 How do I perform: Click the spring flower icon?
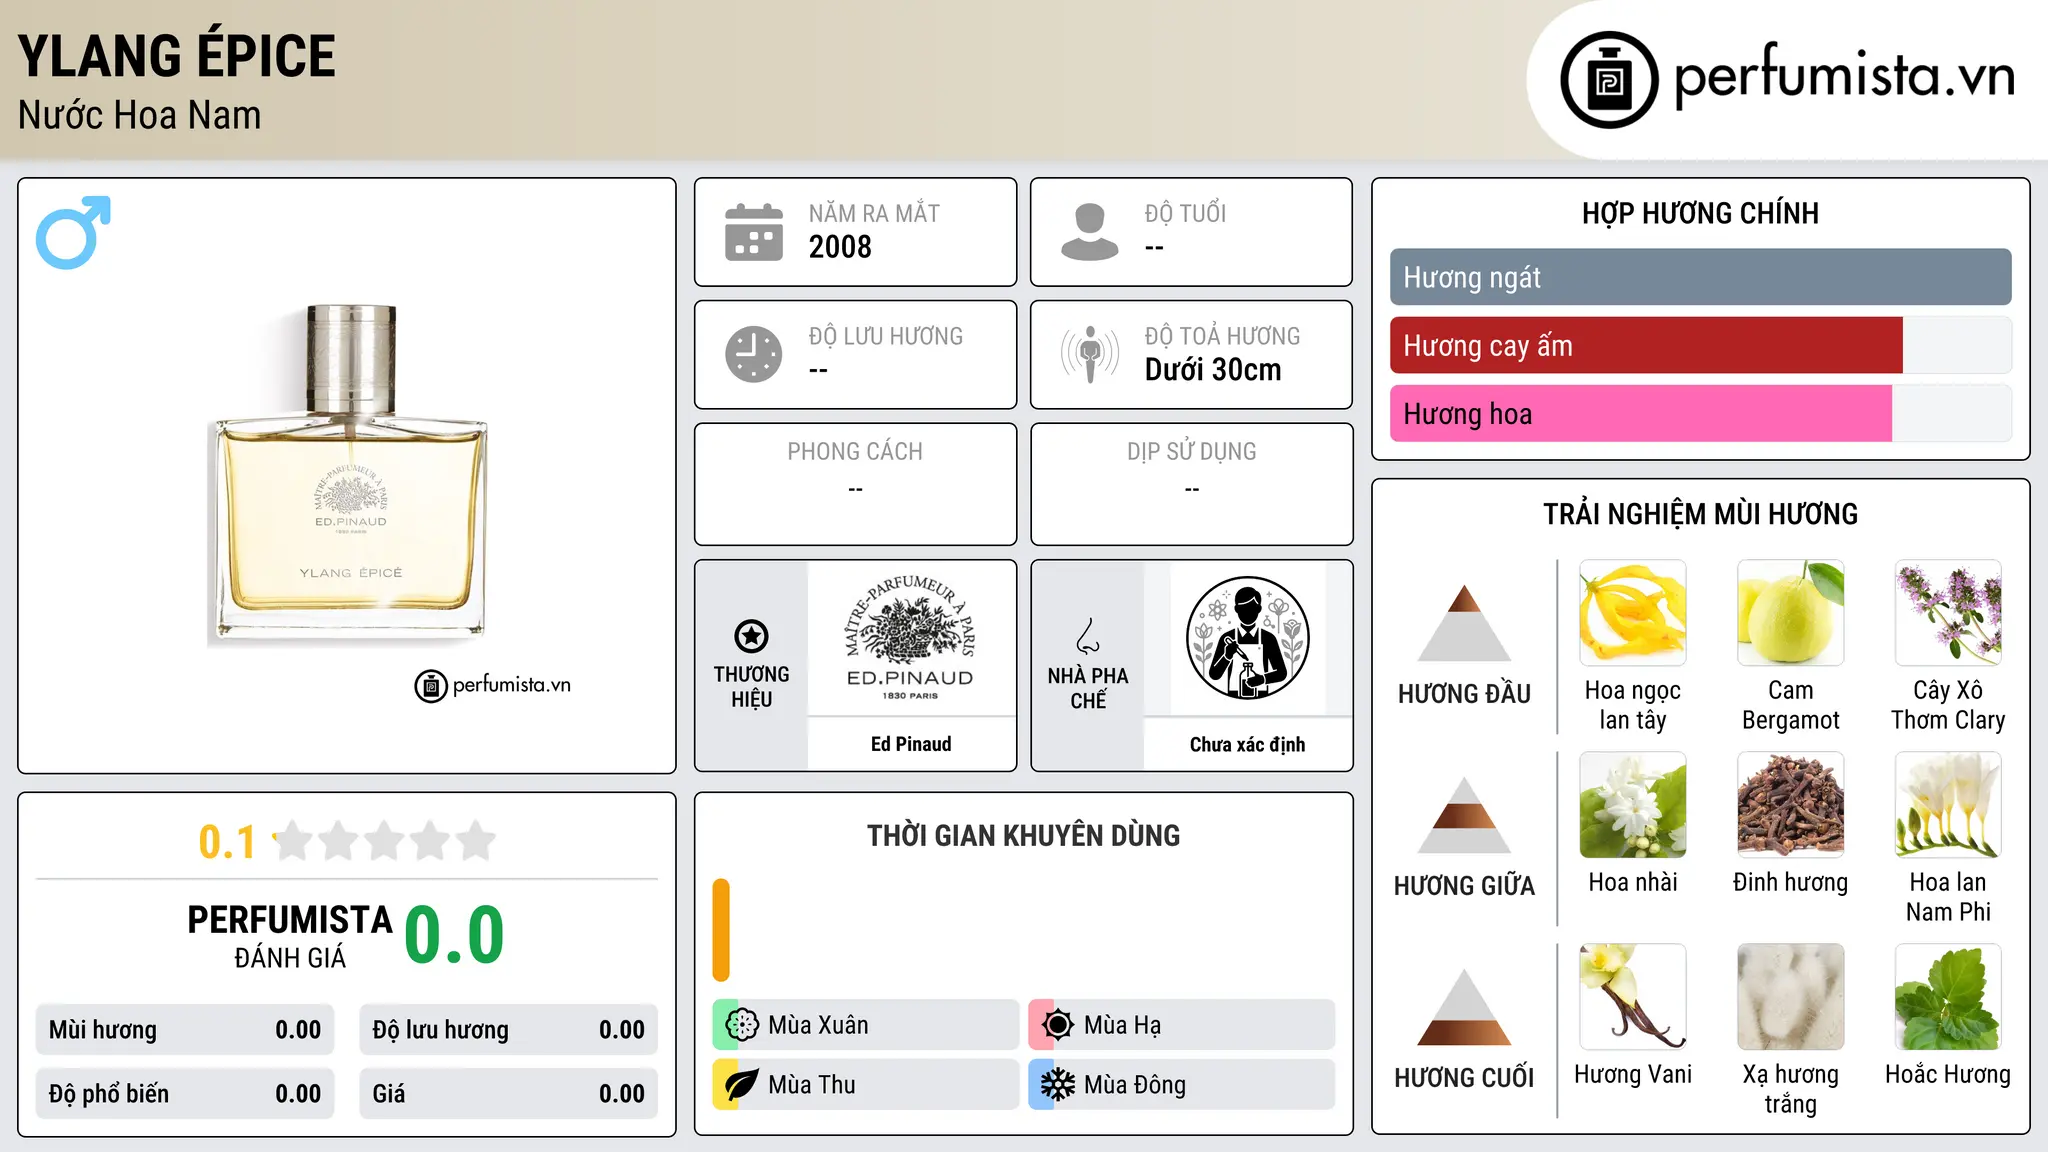click(x=742, y=1025)
